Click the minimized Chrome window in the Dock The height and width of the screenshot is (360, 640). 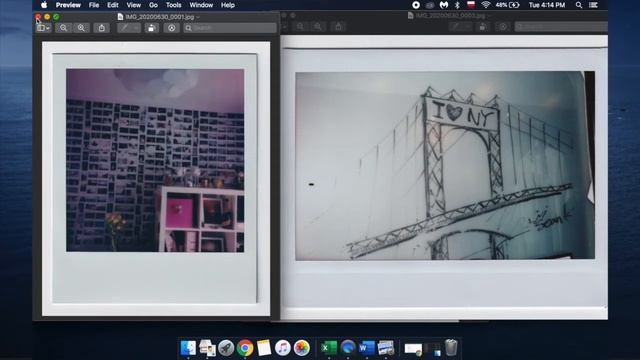[413, 349]
